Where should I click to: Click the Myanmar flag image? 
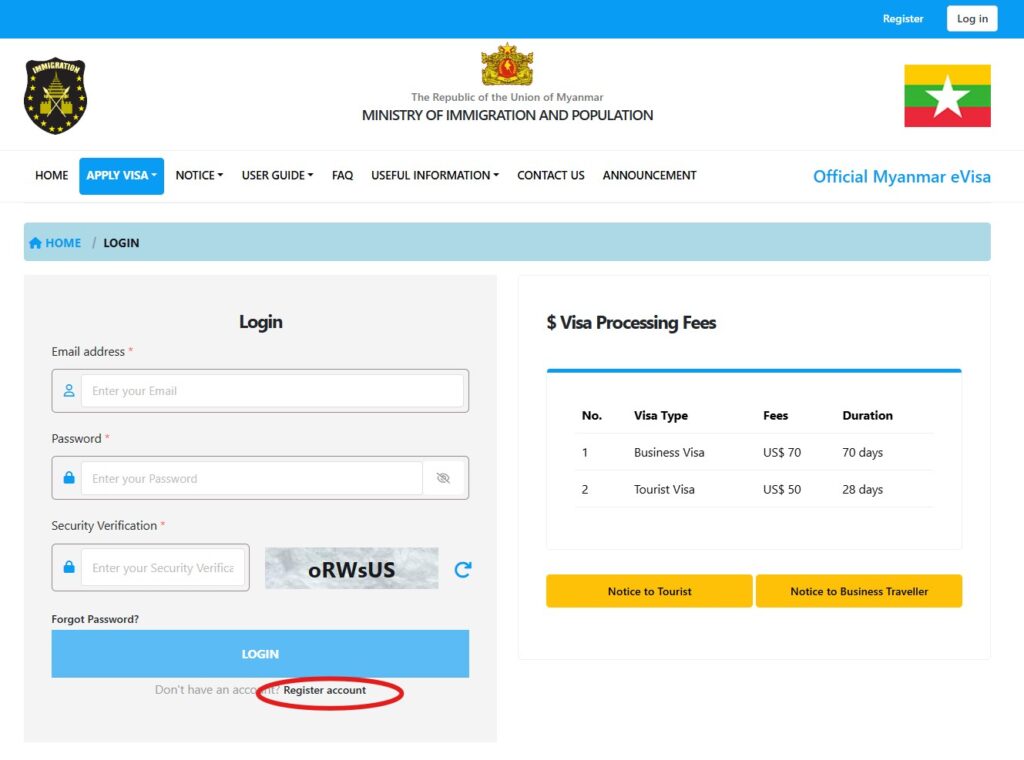pos(947,96)
